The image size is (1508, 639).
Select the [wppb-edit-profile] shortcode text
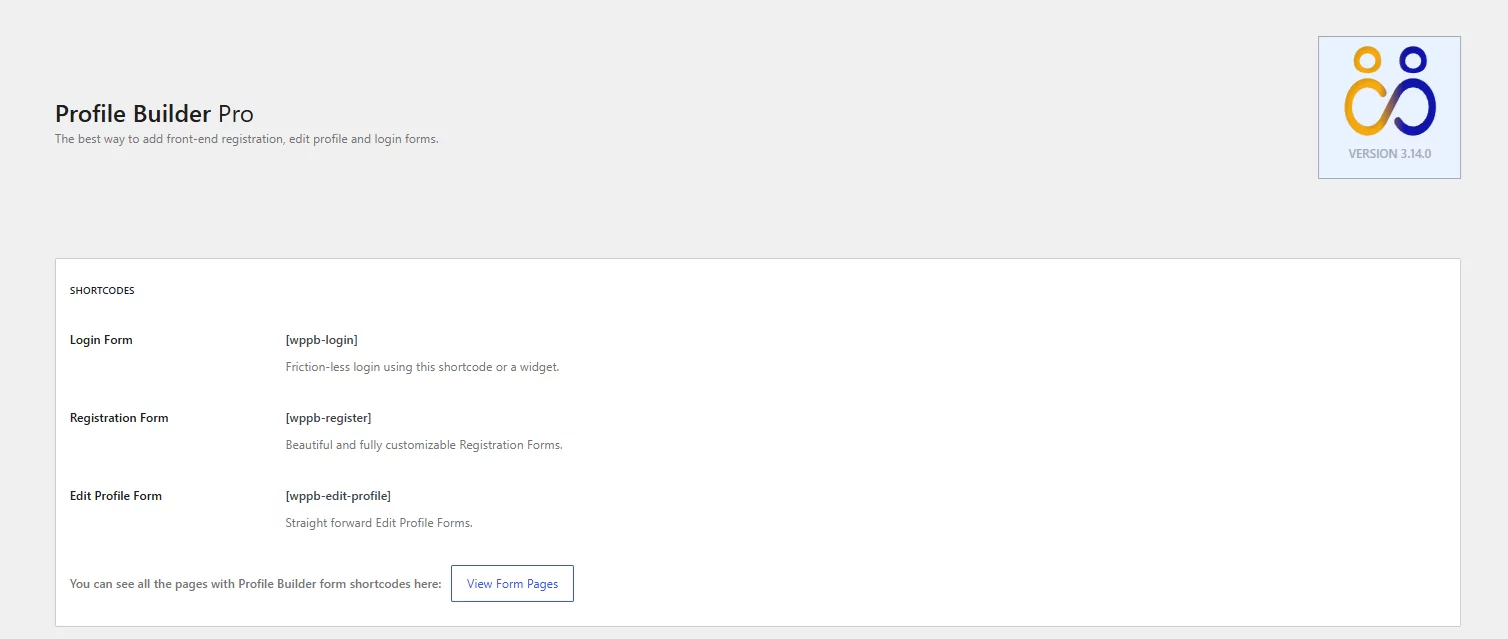[x=338, y=496]
